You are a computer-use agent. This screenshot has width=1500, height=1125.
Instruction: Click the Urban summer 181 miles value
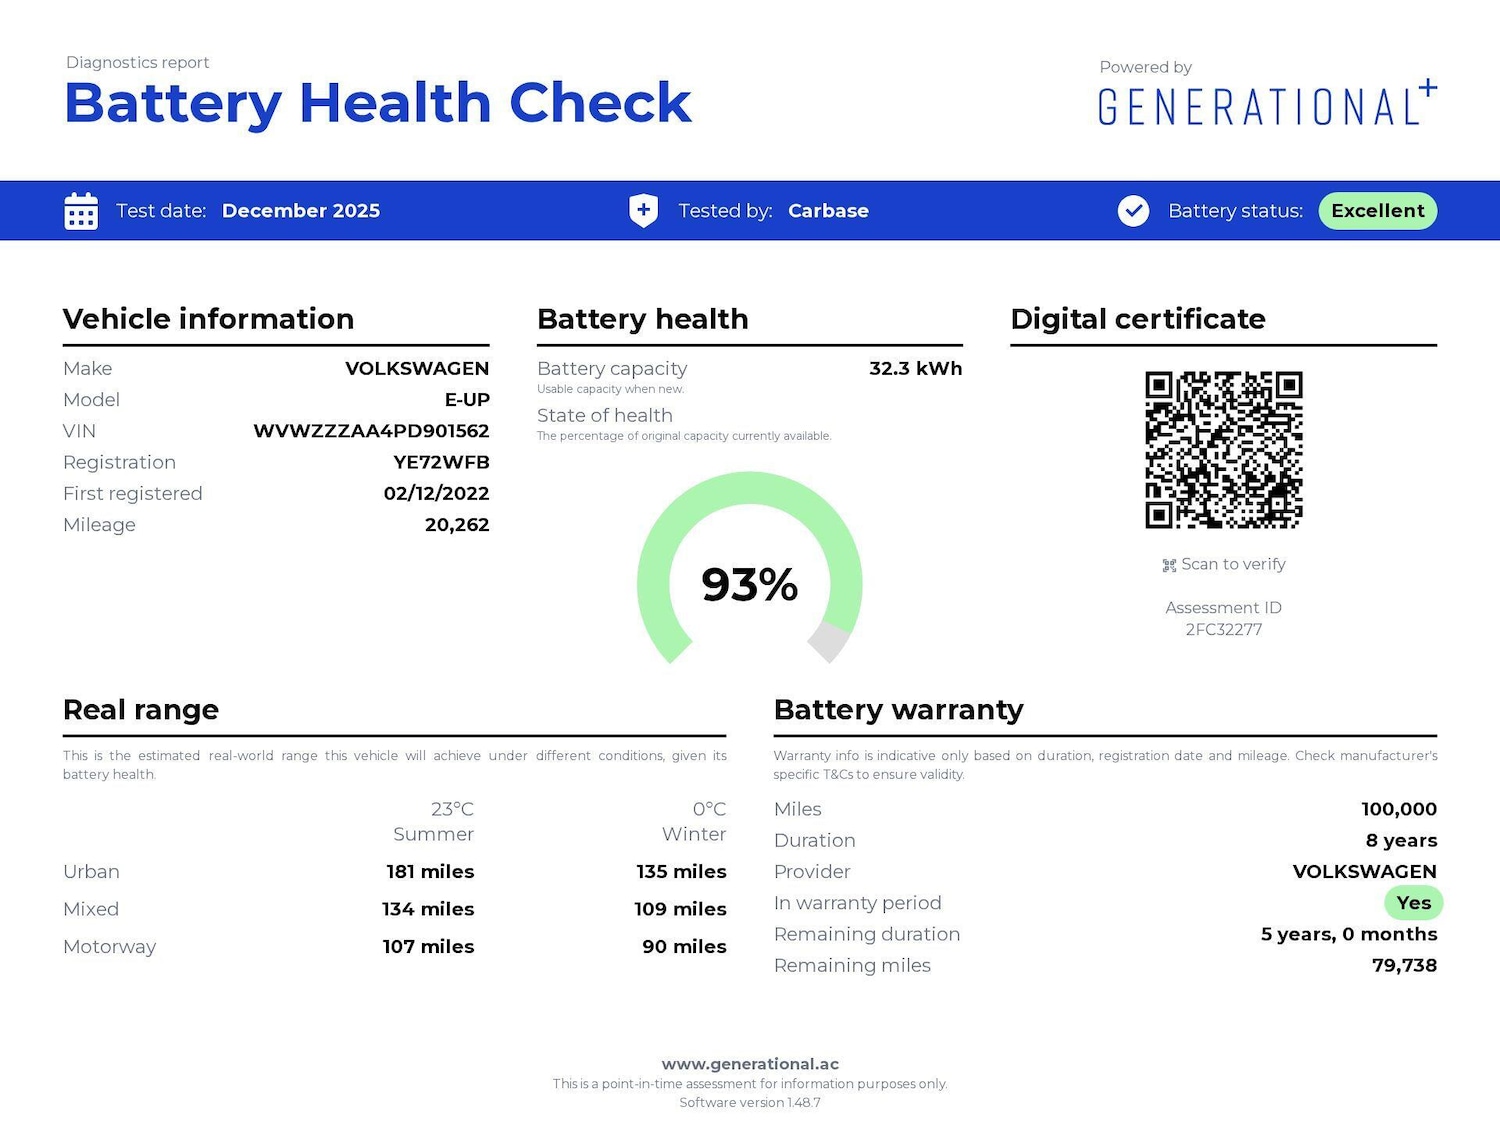[430, 871]
